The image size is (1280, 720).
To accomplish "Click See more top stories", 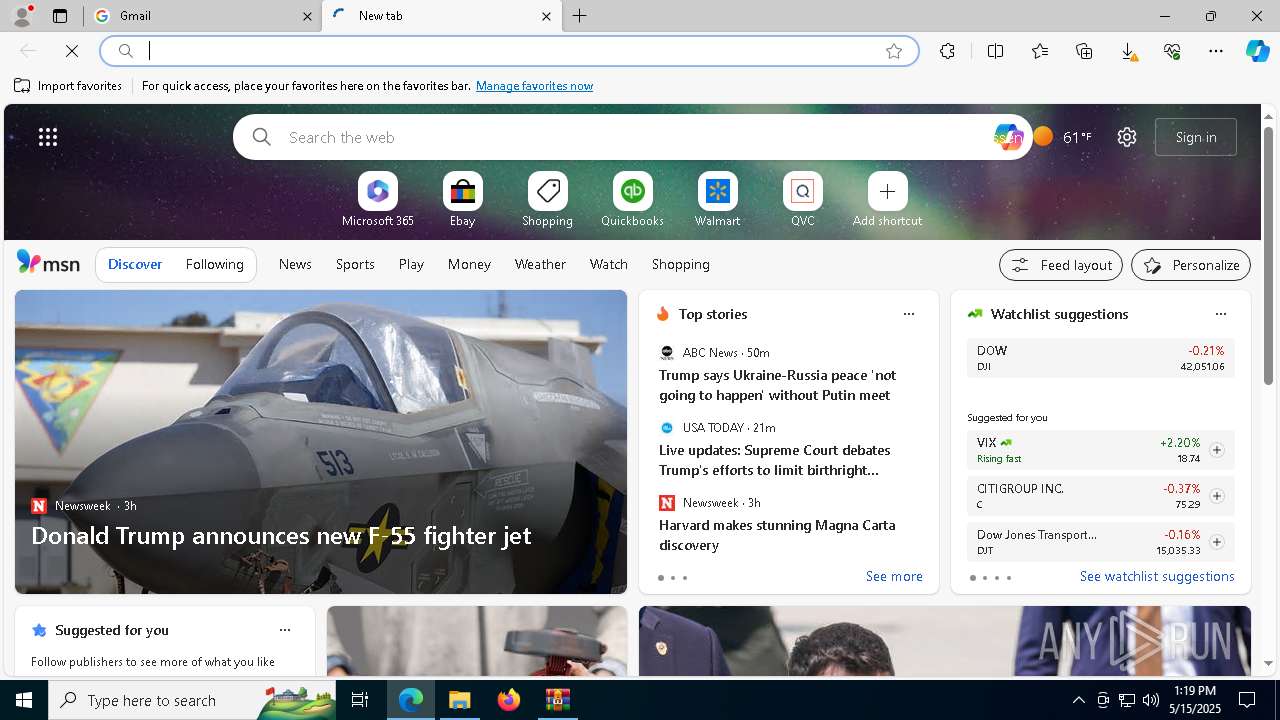I will [894, 576].
